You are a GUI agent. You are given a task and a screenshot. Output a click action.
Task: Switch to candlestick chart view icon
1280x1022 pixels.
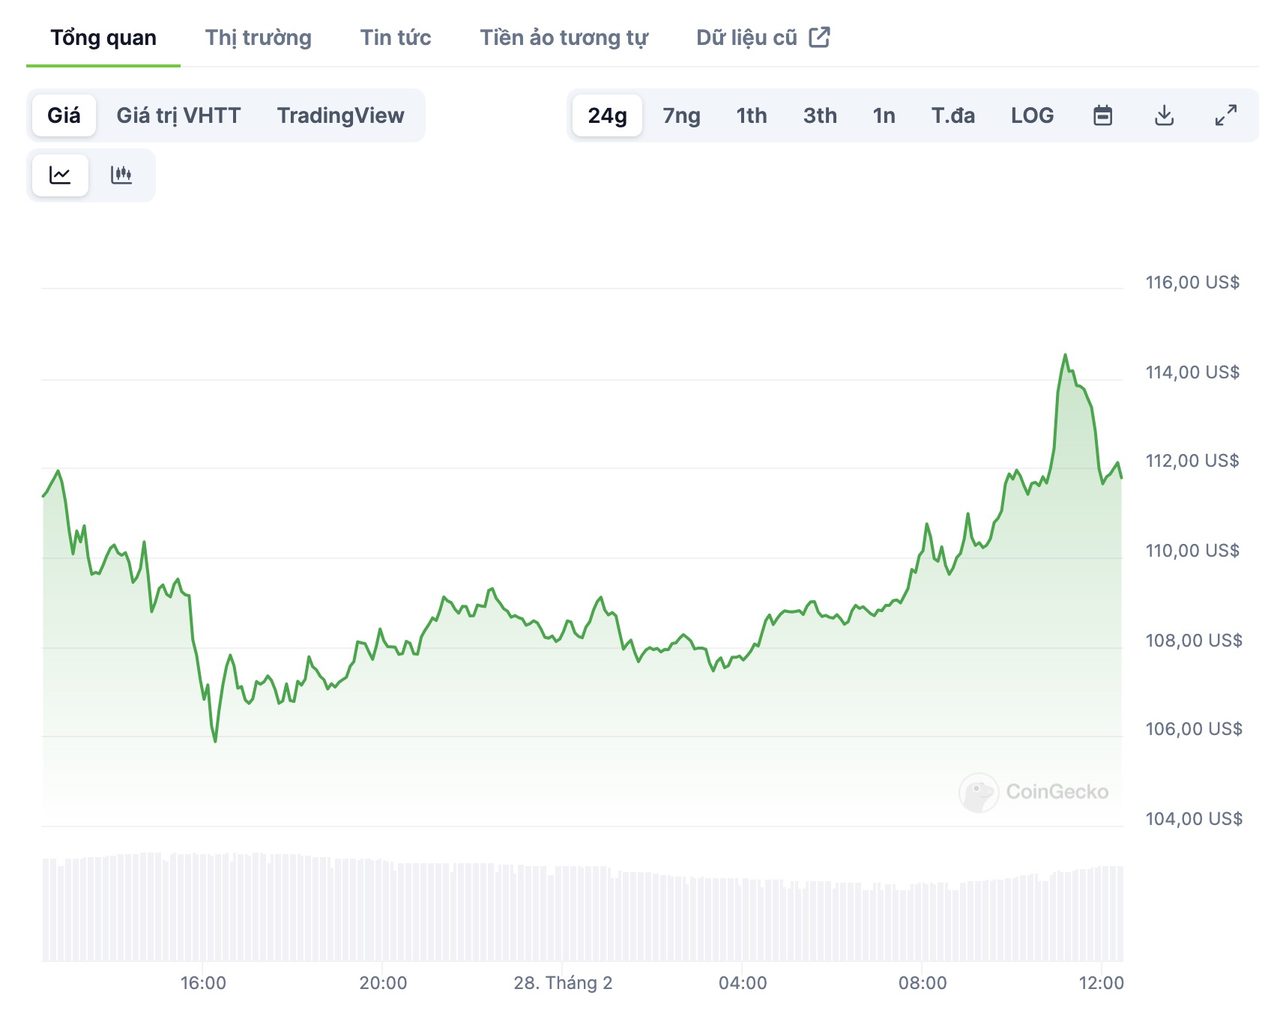121,175
